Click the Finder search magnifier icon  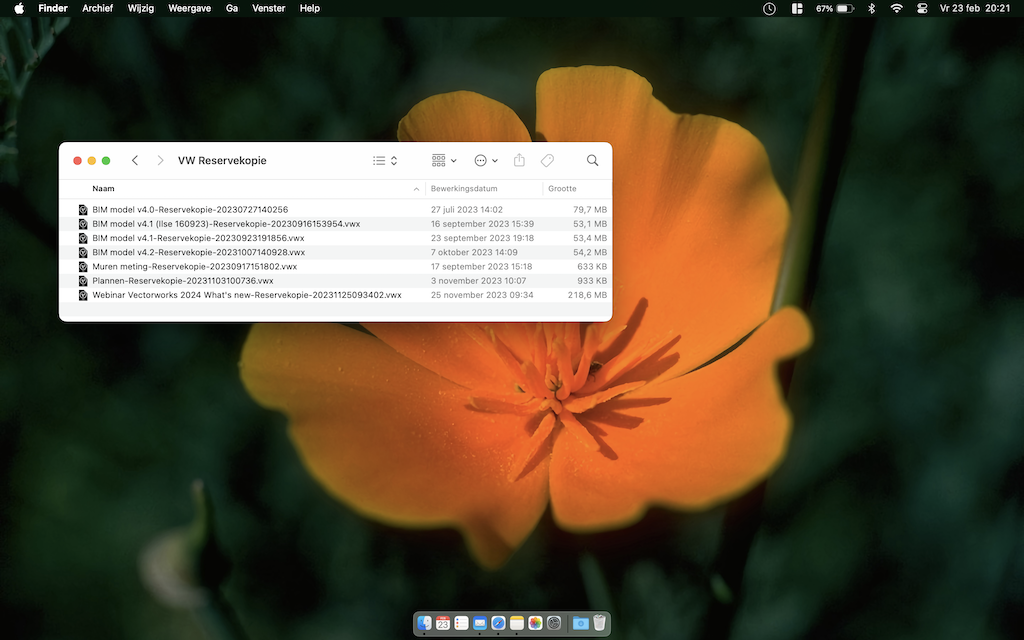coord(592,160)
